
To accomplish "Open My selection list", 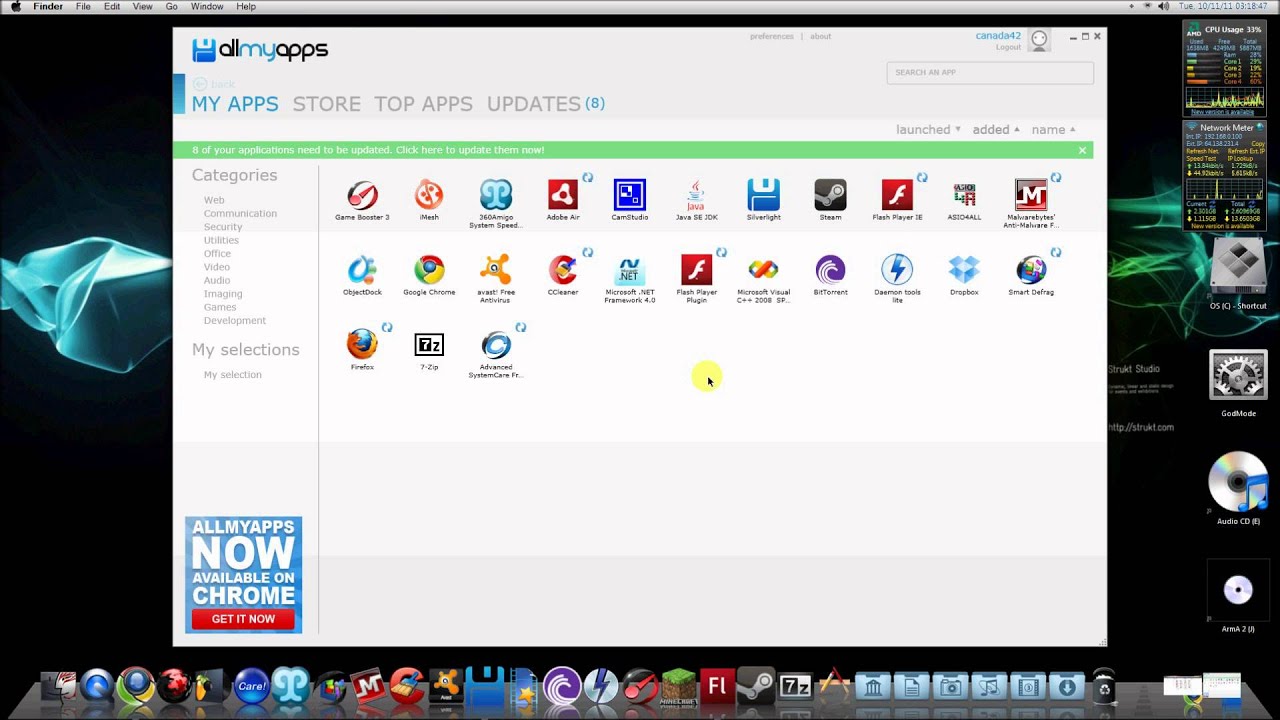I will (x=233, y=375).
